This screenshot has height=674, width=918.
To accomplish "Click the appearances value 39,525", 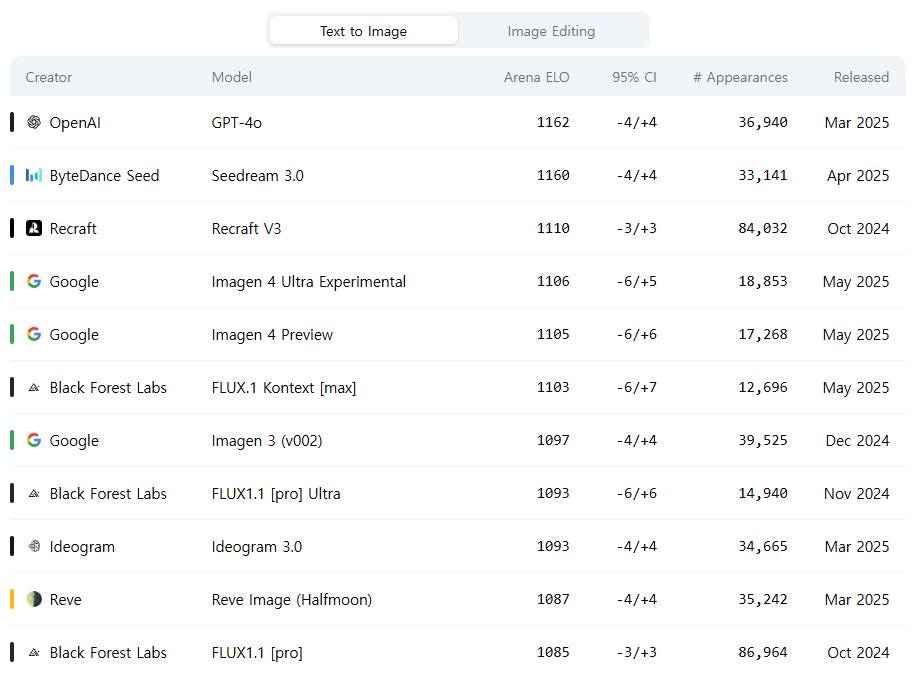I will point(763,440).
